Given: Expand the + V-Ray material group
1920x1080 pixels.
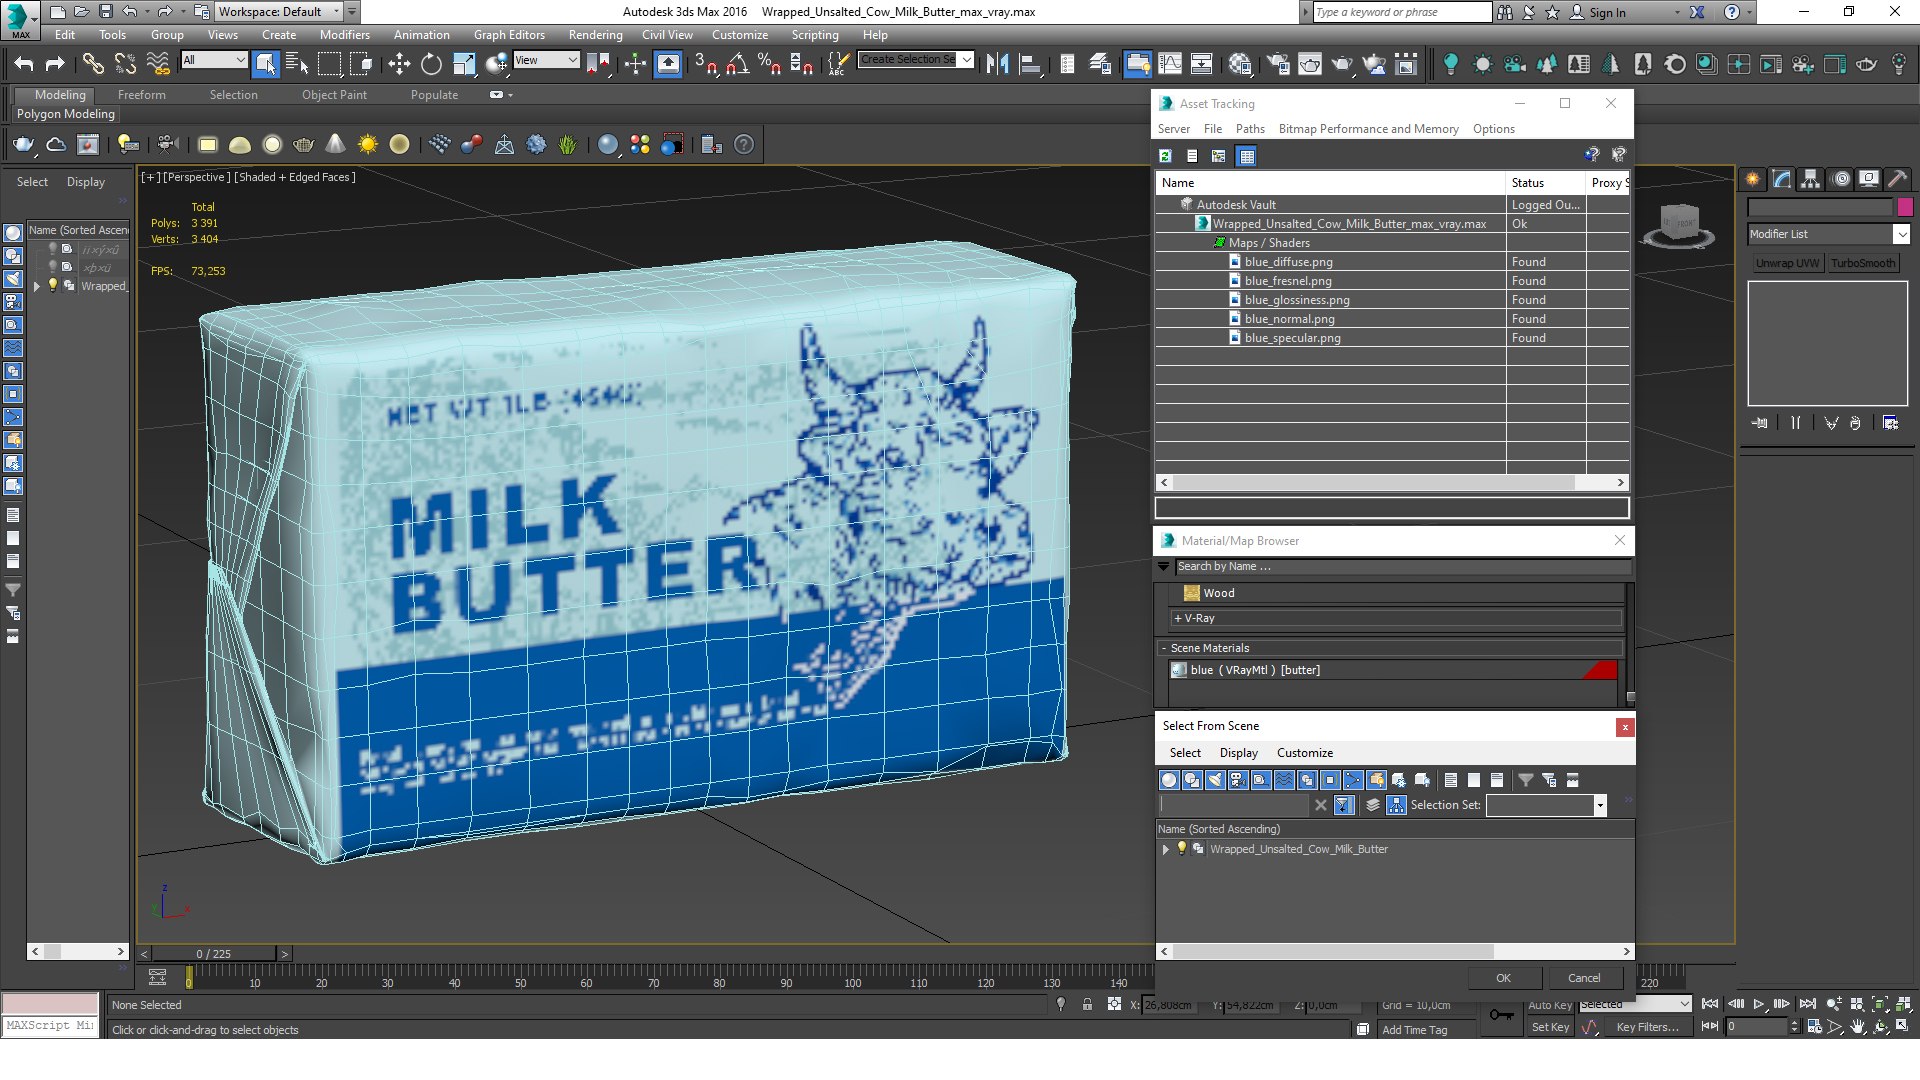Looking at the screenshot, I should [1396, 618].
